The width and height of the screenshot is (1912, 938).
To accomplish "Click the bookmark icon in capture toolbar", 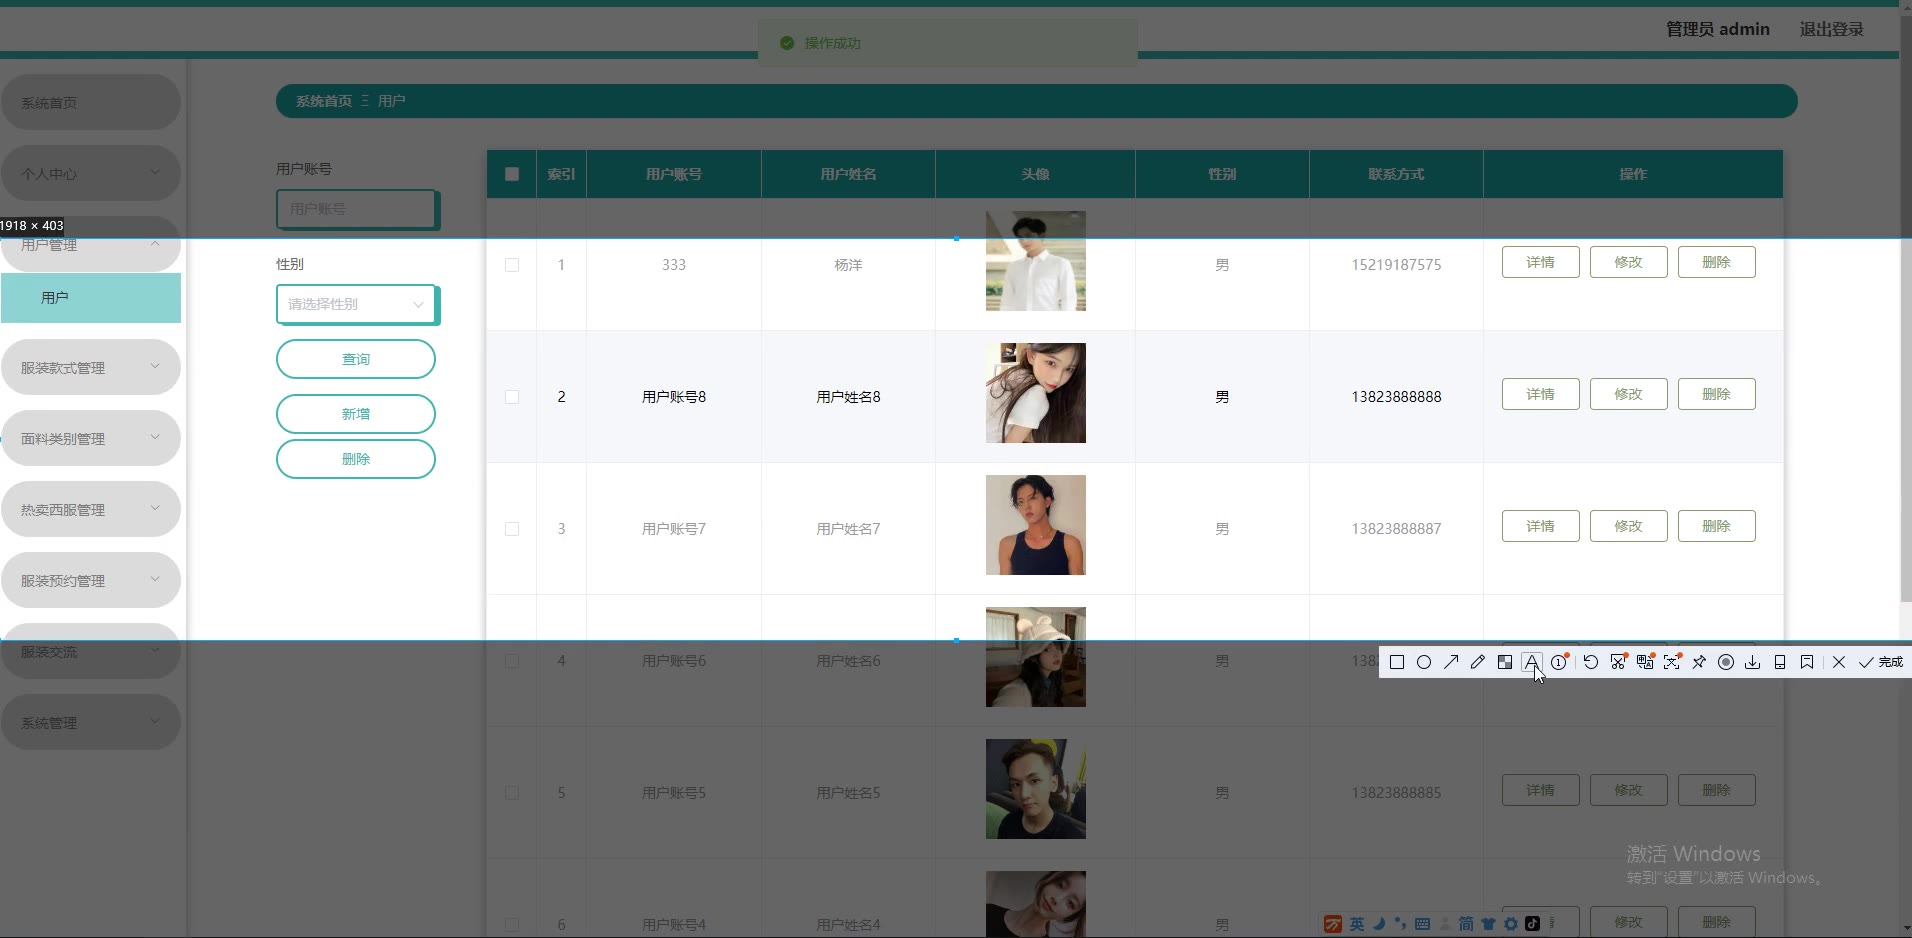I will point(1807,662).
